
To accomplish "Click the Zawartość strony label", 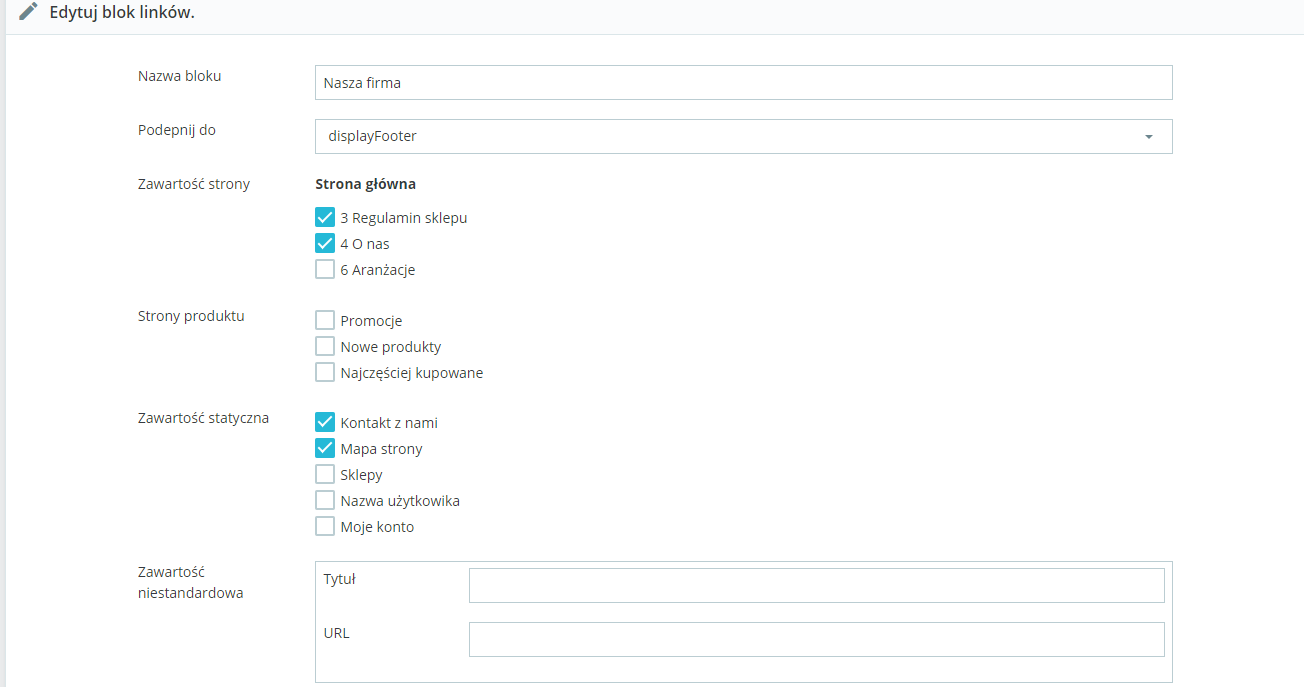I will click(194, 184).
